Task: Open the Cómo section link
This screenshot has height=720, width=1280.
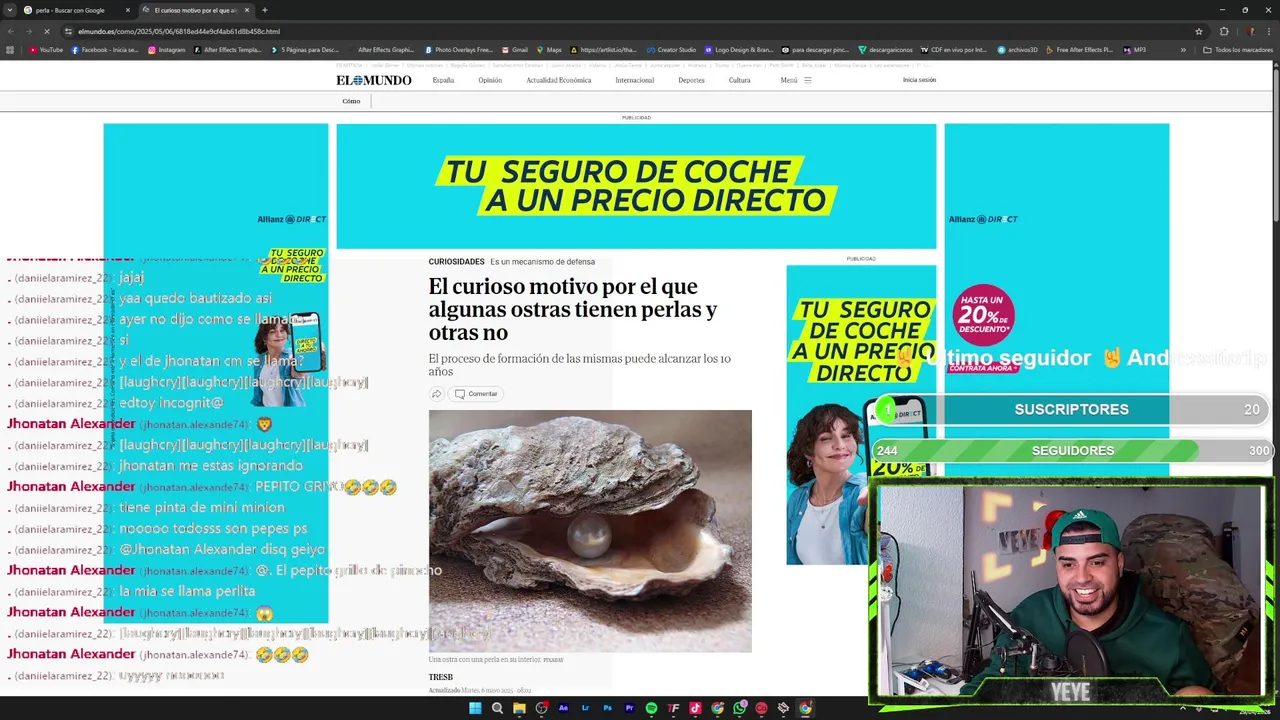Action: [x=351, y=101]
